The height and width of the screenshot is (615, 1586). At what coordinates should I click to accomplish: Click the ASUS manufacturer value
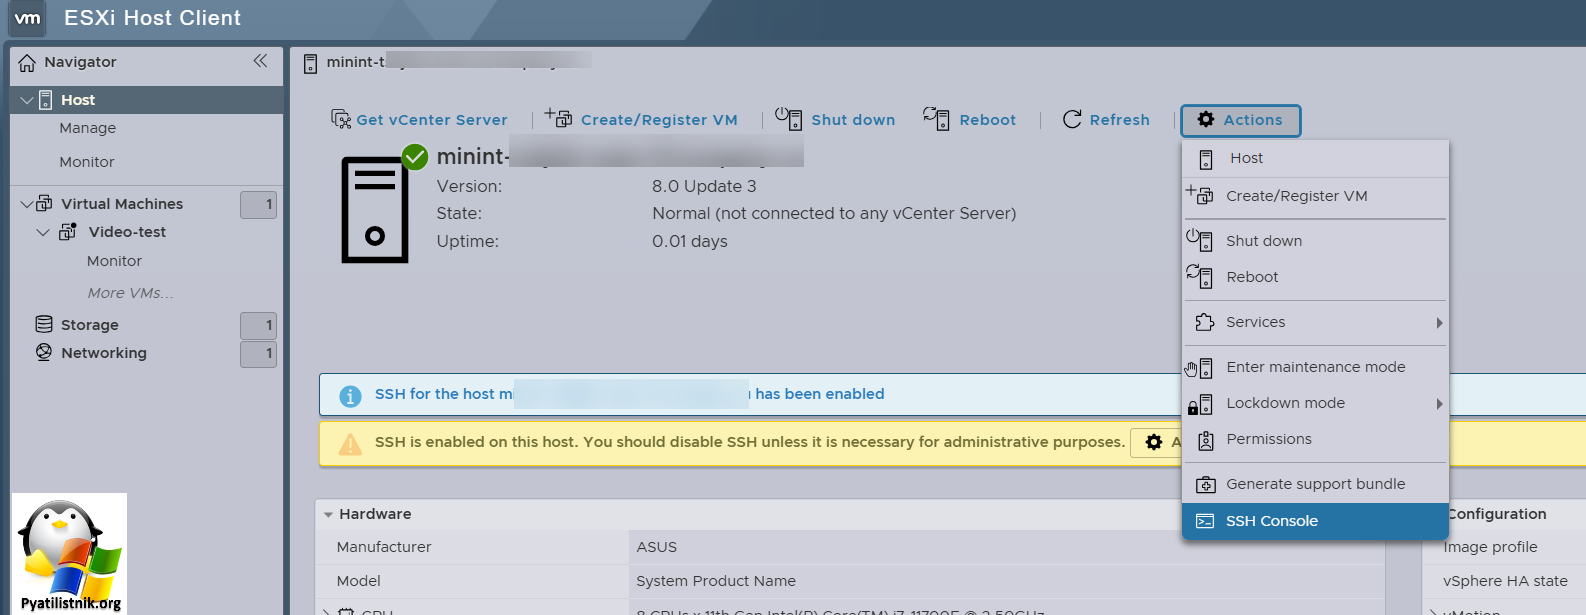click(656, 547)
